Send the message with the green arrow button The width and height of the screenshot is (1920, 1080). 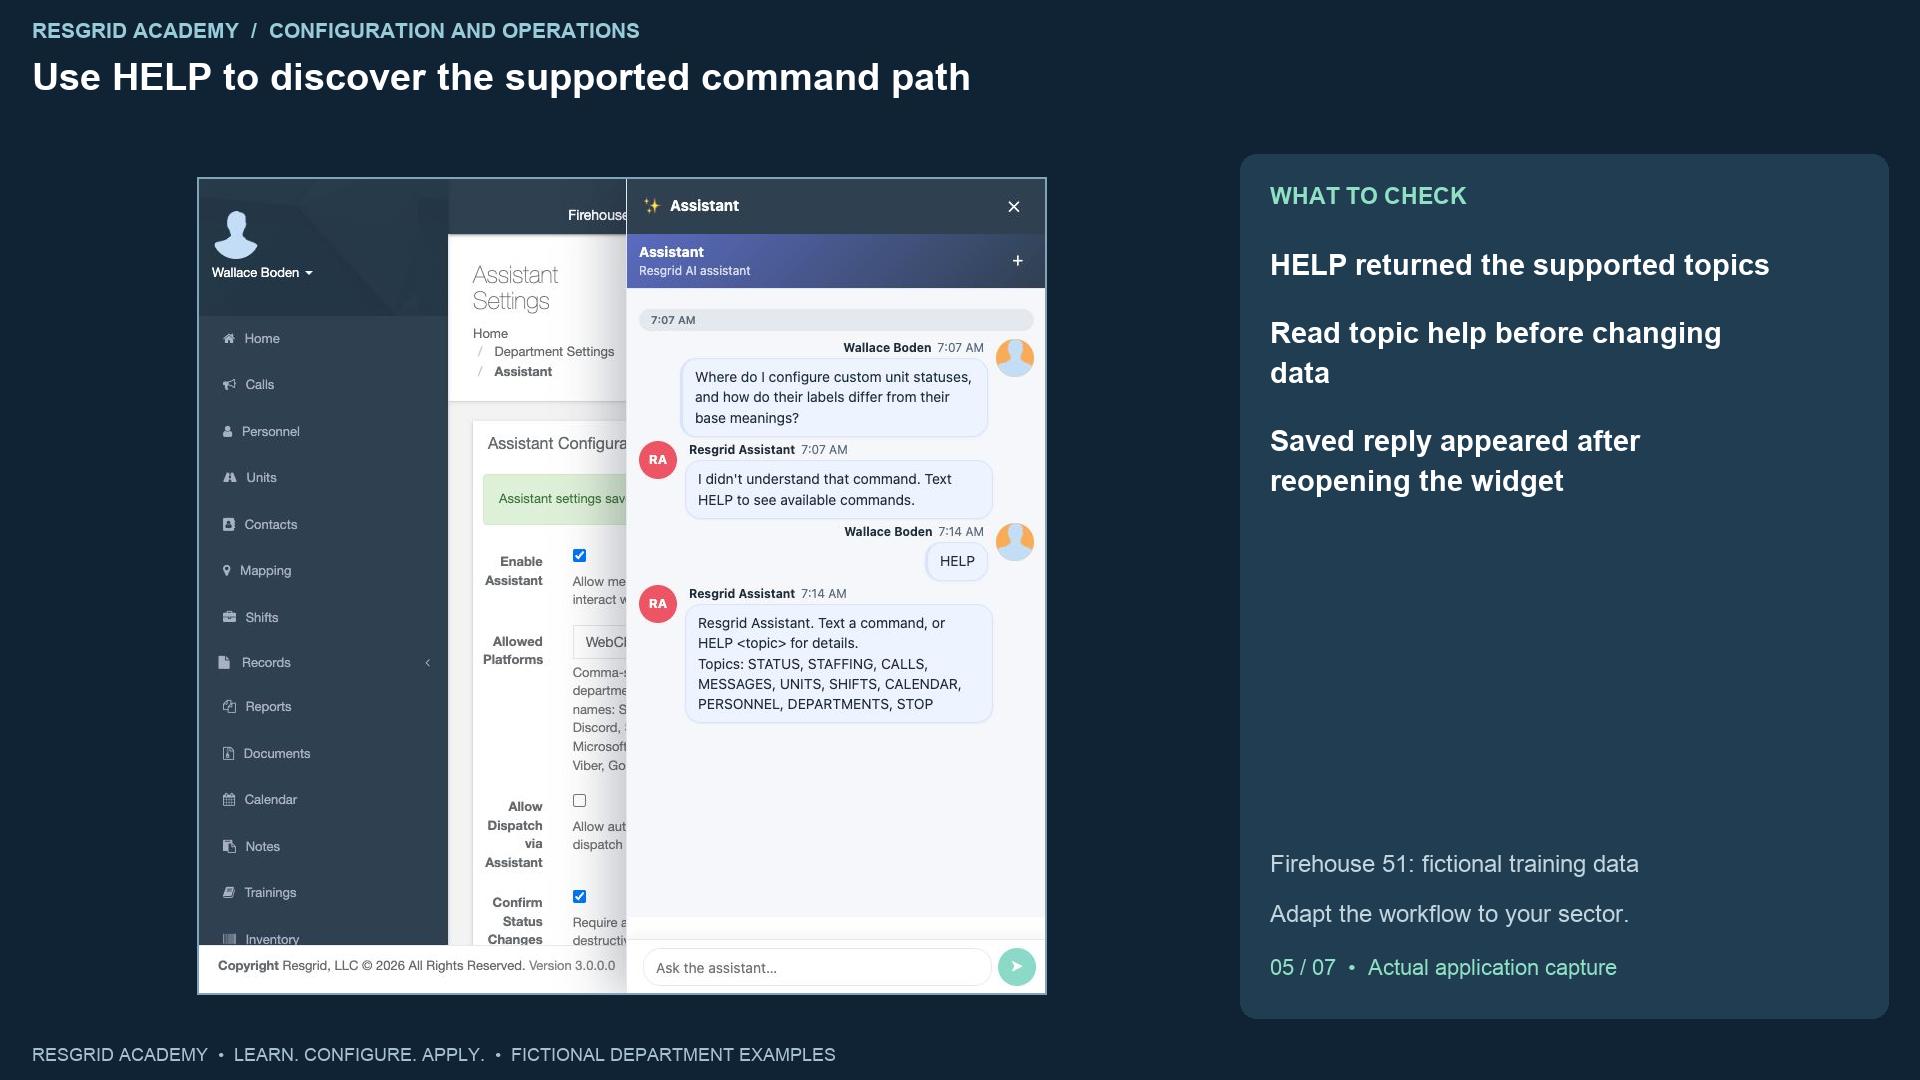[1017, 967]
